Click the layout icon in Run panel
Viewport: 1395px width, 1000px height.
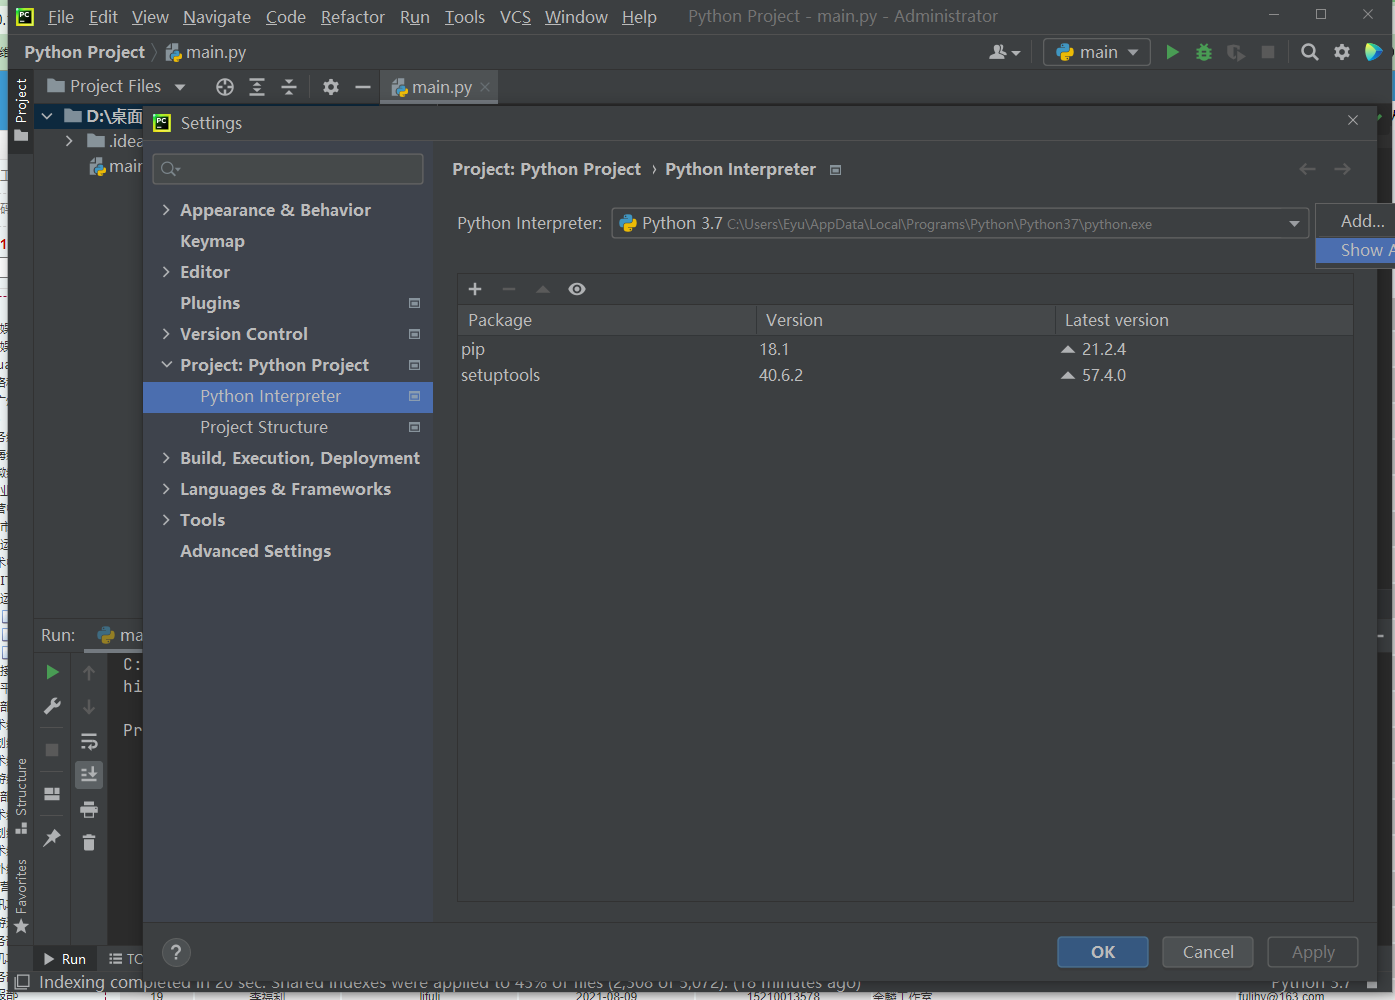point(52,794)
